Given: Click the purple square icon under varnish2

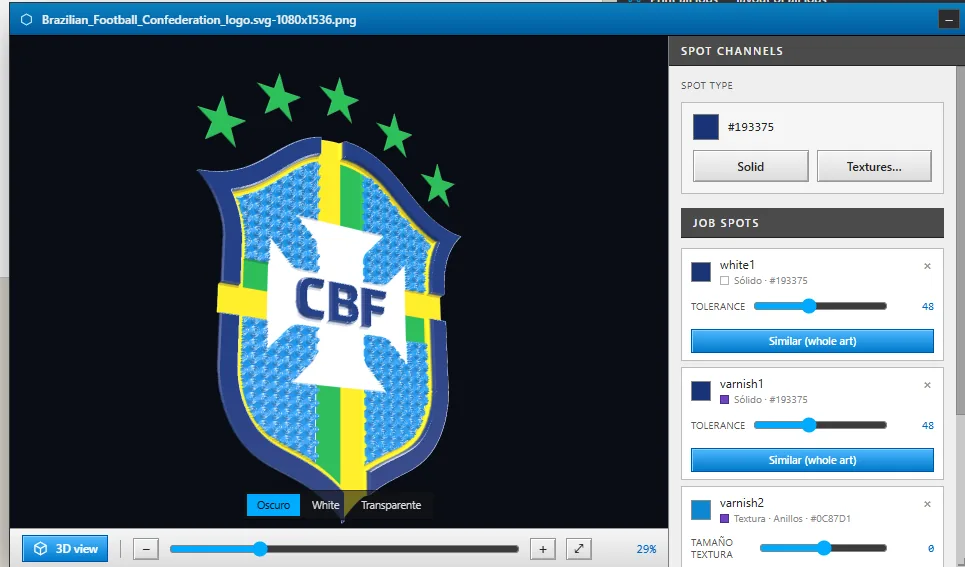Looking at the screenshot, I should click(724, 518).
